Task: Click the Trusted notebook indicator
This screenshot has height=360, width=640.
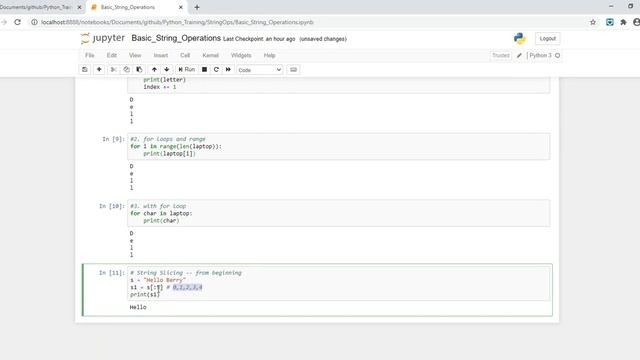Action: (x=501, y=56)
